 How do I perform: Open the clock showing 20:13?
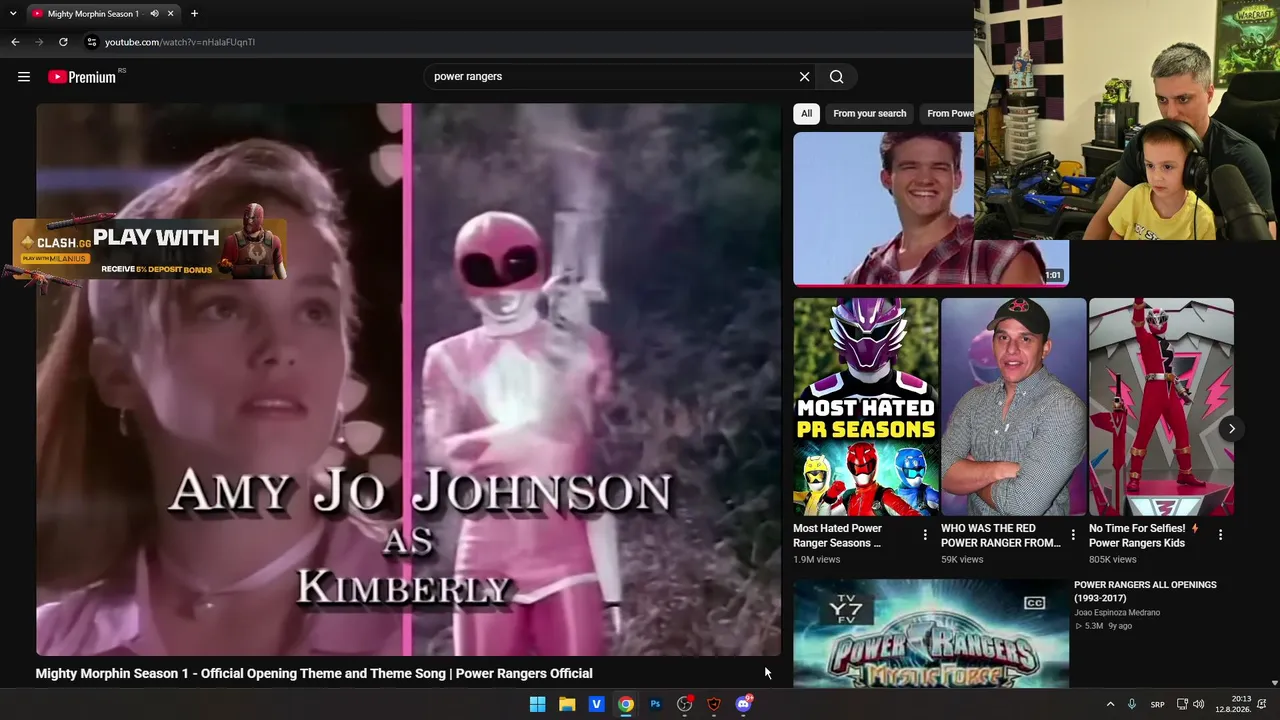[x=1232, y=704]
